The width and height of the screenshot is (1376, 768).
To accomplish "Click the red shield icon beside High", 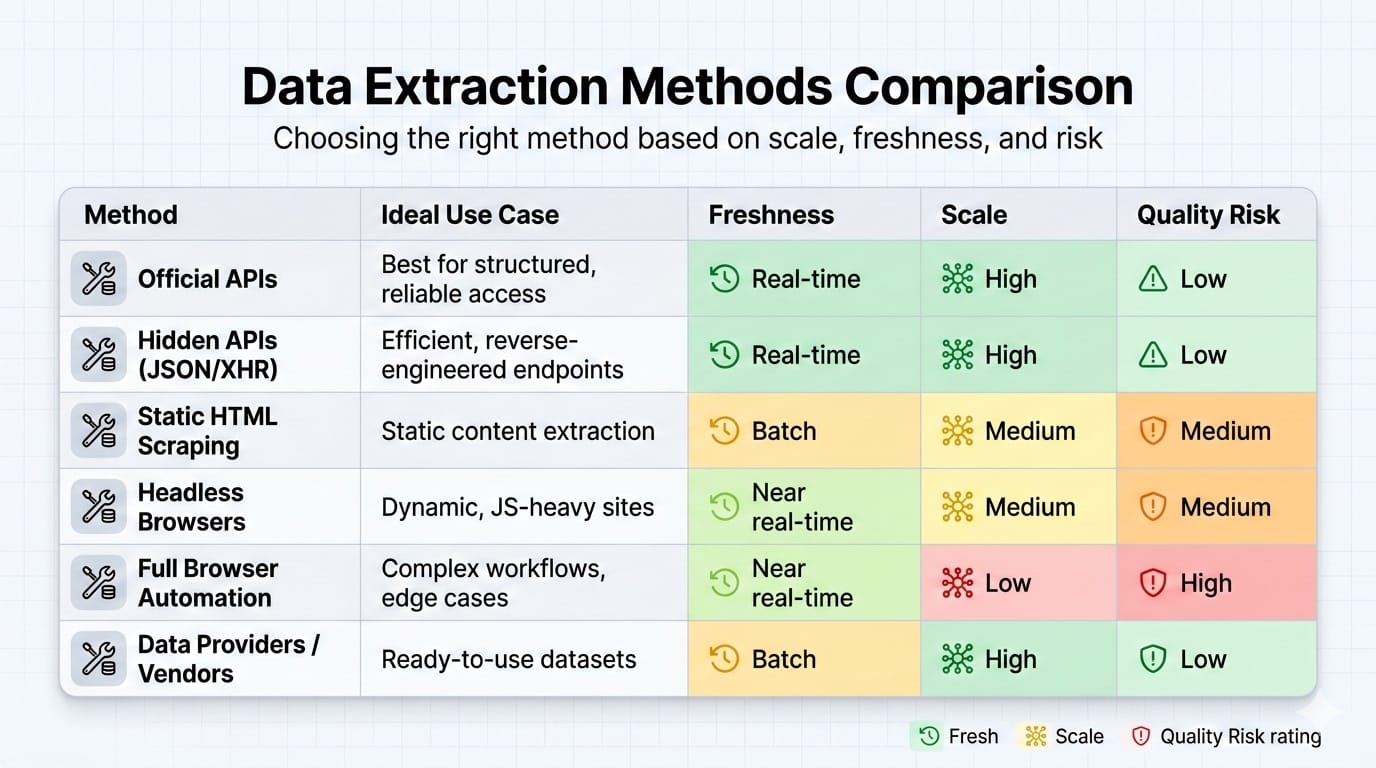I will click(1153, 583).
